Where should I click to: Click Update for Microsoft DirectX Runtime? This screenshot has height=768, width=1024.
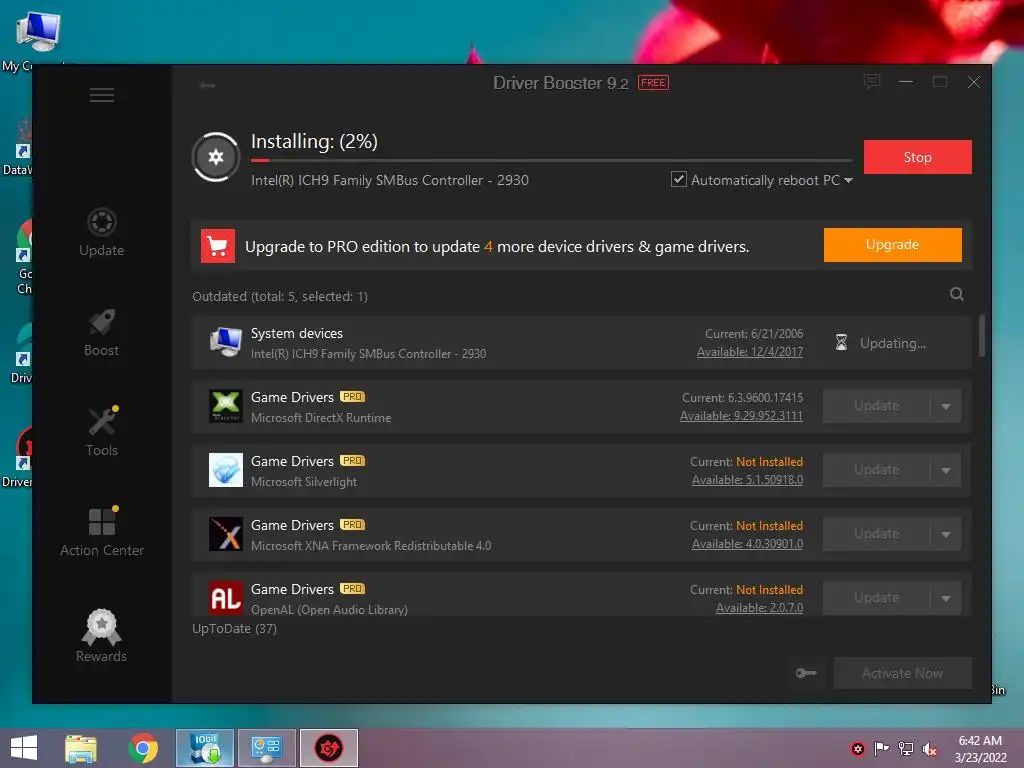coord(876,406)
